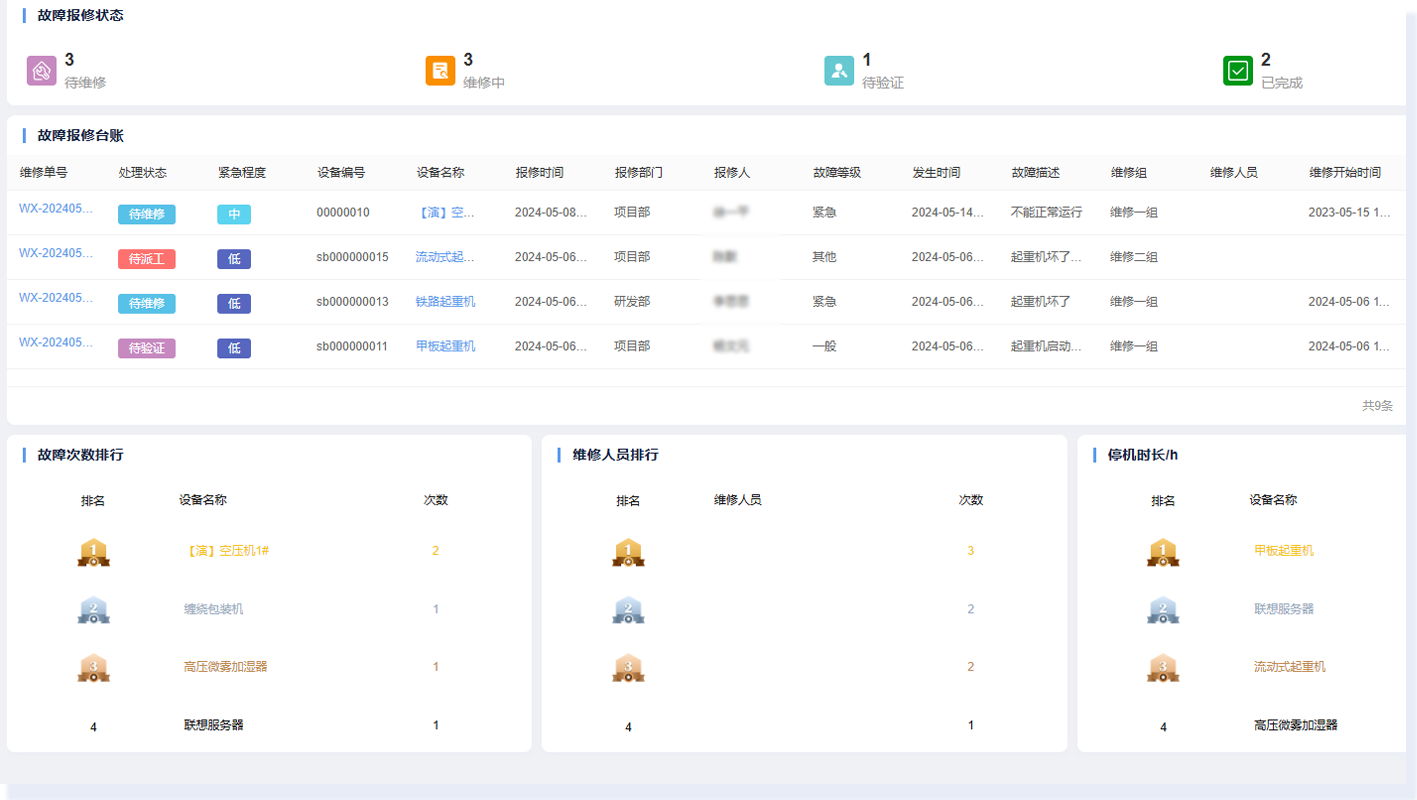Select the 不能正常运行 fault description cell
The height and width of the screenshot is (800, 1417).
pyautogui.click(x=1047, y=212)
